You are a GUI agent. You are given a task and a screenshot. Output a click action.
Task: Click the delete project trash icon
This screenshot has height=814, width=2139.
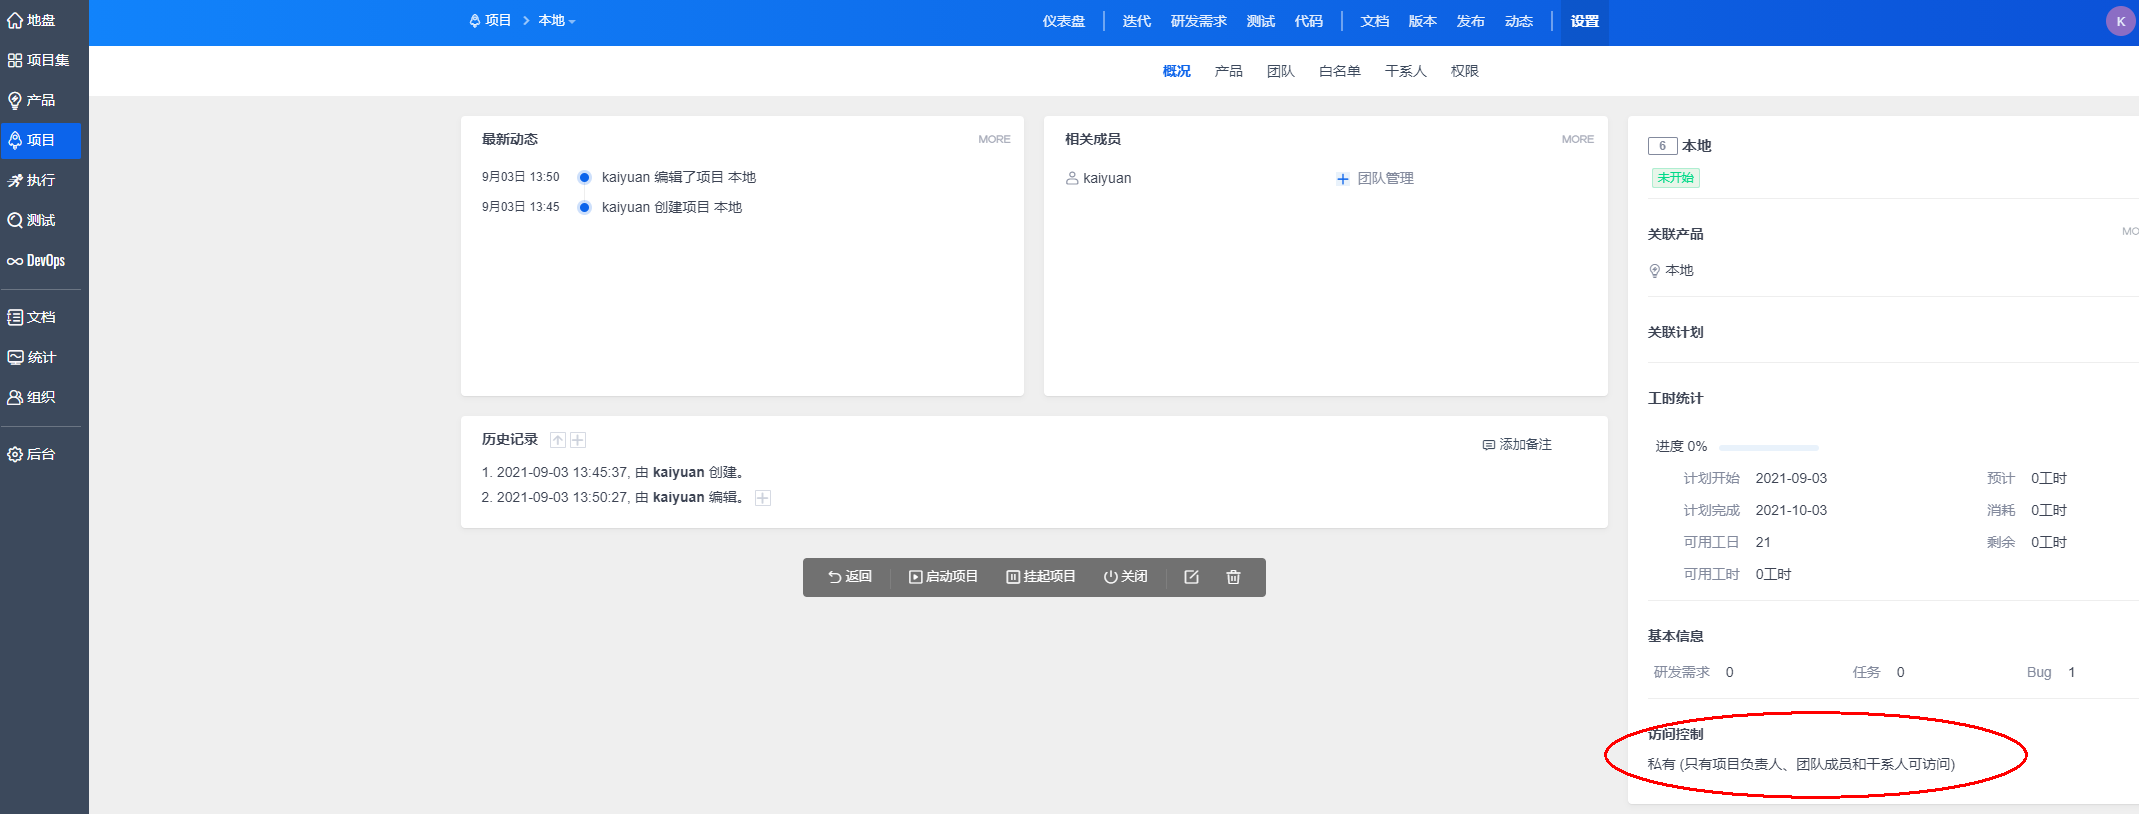pos(1233,577)
